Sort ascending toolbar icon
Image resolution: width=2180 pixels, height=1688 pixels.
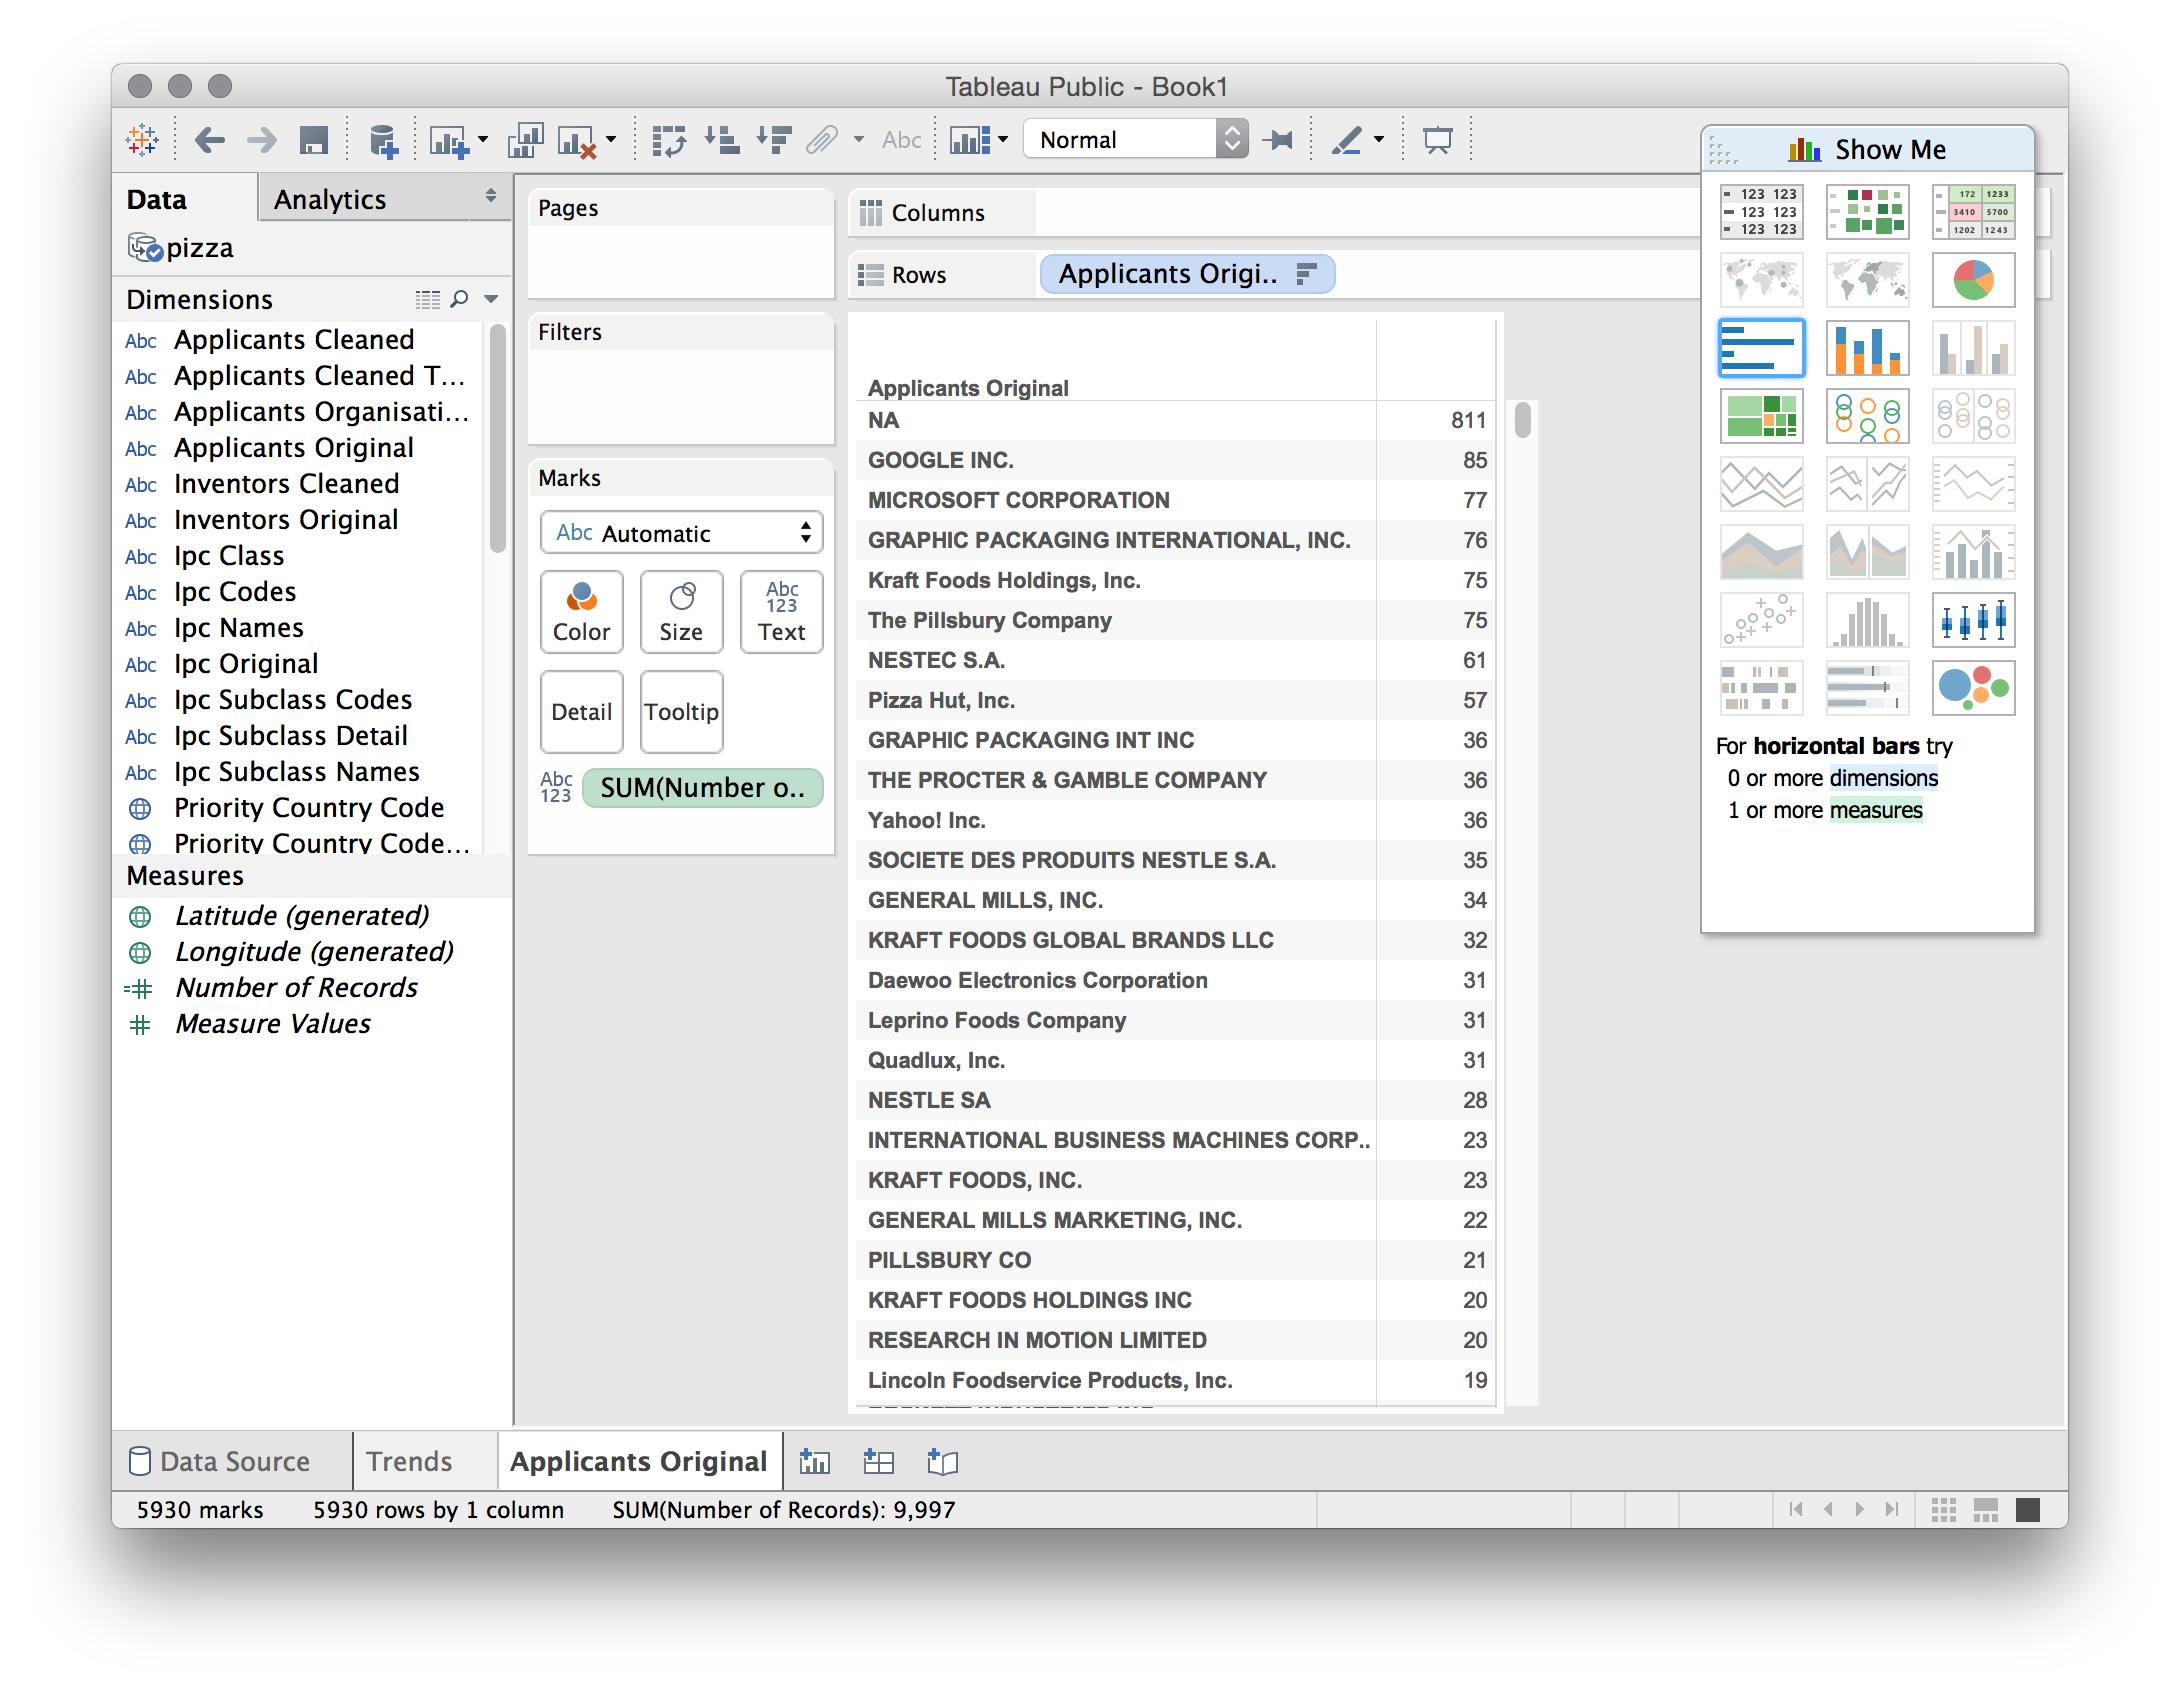722,140
